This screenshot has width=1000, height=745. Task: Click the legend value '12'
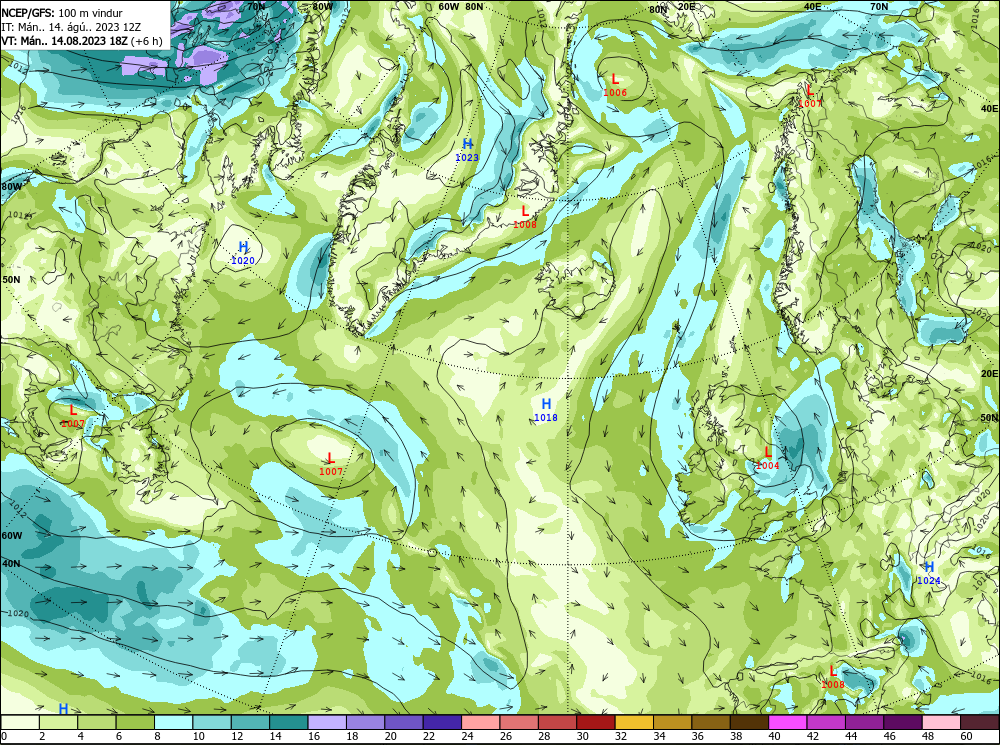coord(237,736)
